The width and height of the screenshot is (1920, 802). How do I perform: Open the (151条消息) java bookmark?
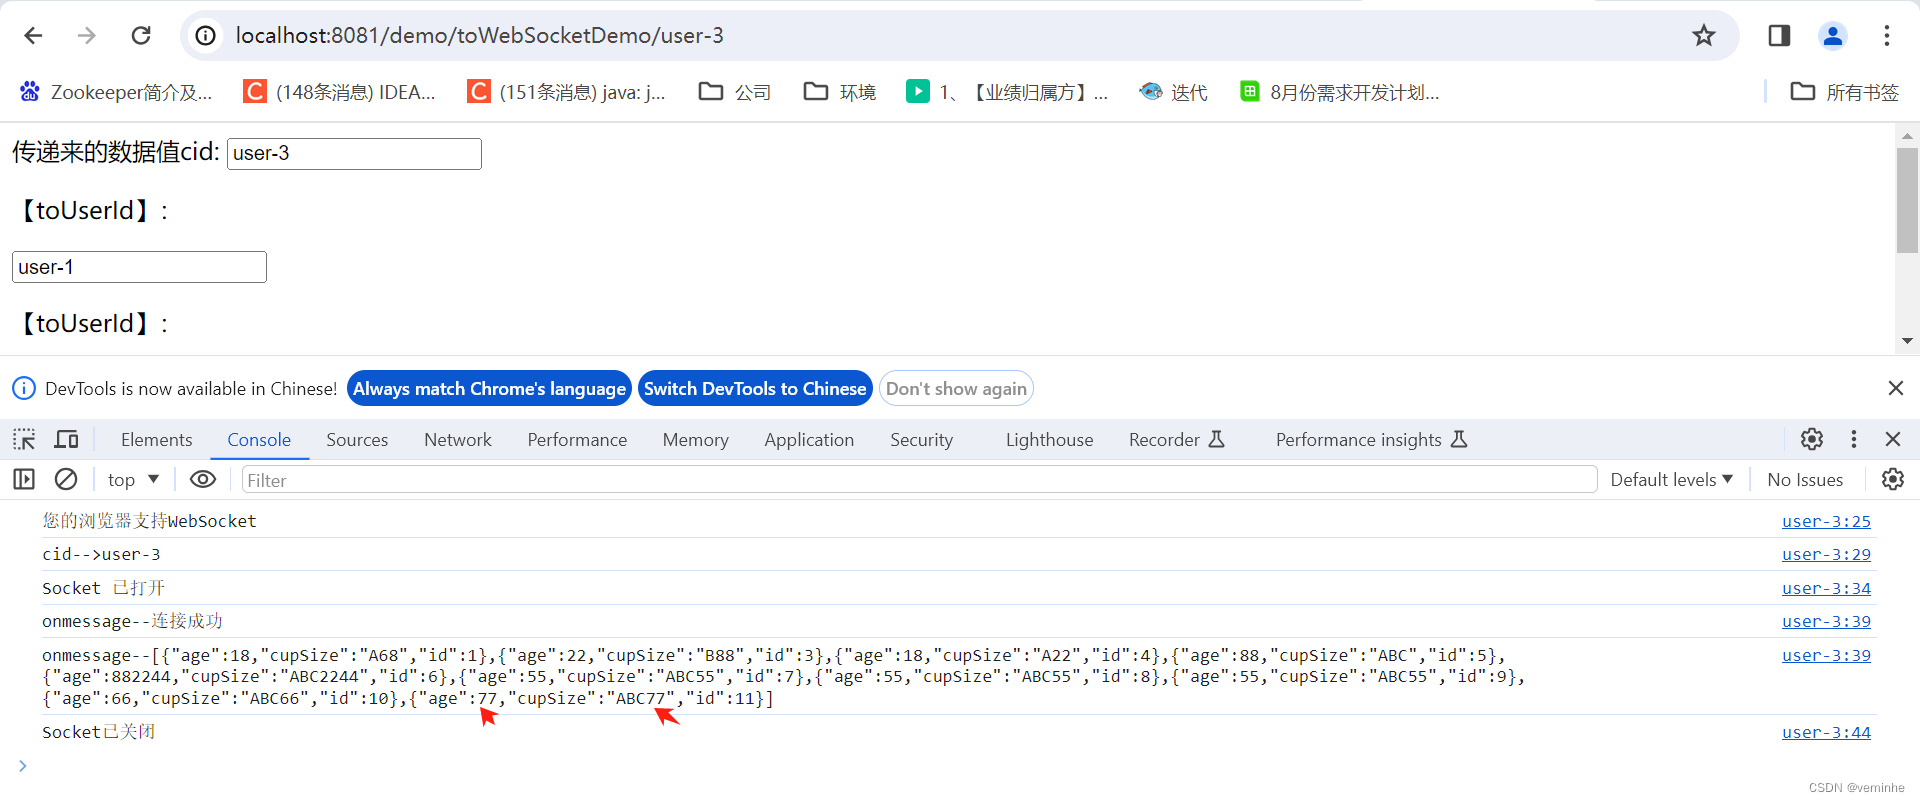[567, 92]
